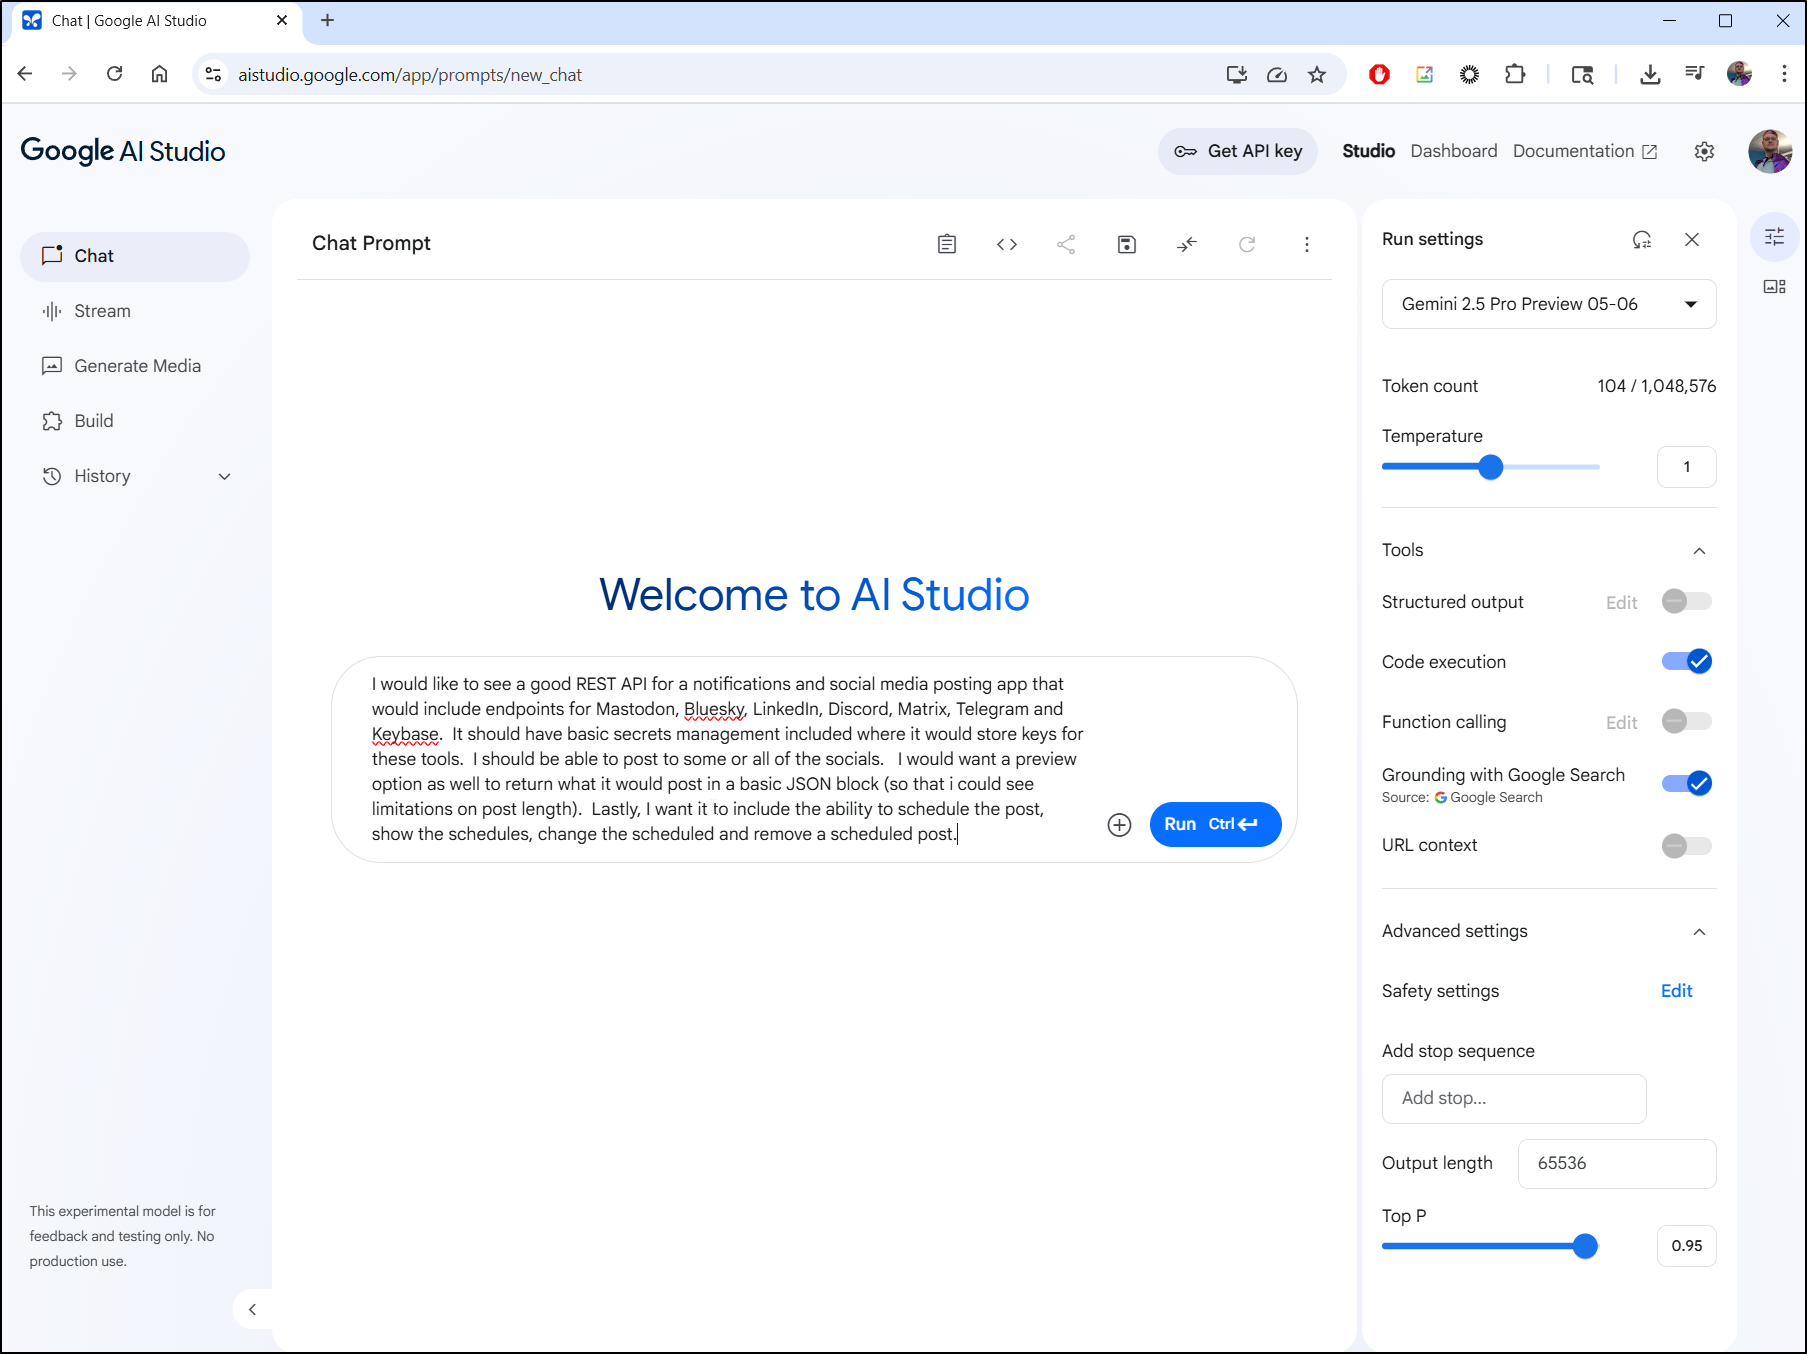Click the reset default settings icon
The height and width of the screenshot is (1354, 1807).
click(x=1641, y=240)
